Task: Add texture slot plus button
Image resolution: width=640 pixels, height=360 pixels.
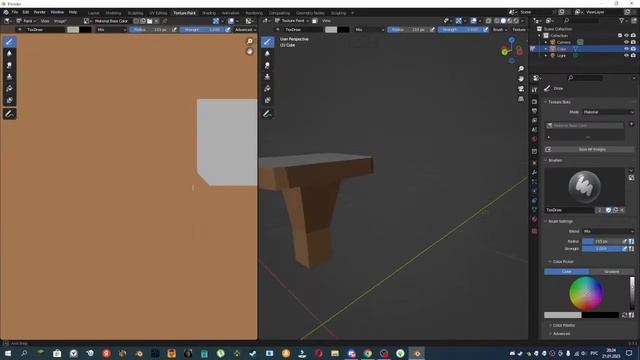Action: (x=631, y=124)
